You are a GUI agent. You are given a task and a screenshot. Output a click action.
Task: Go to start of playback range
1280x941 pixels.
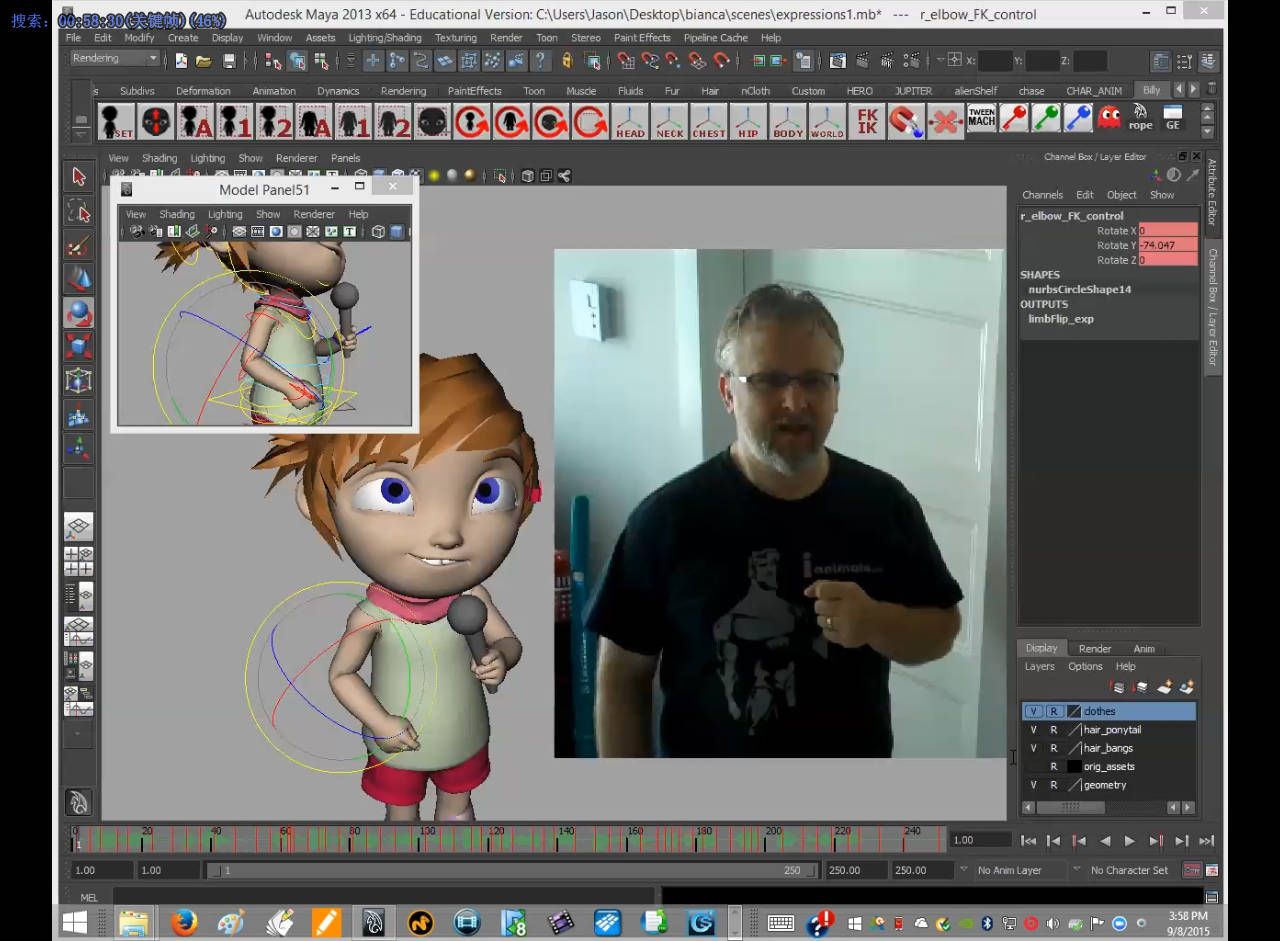coord(1027,841)
